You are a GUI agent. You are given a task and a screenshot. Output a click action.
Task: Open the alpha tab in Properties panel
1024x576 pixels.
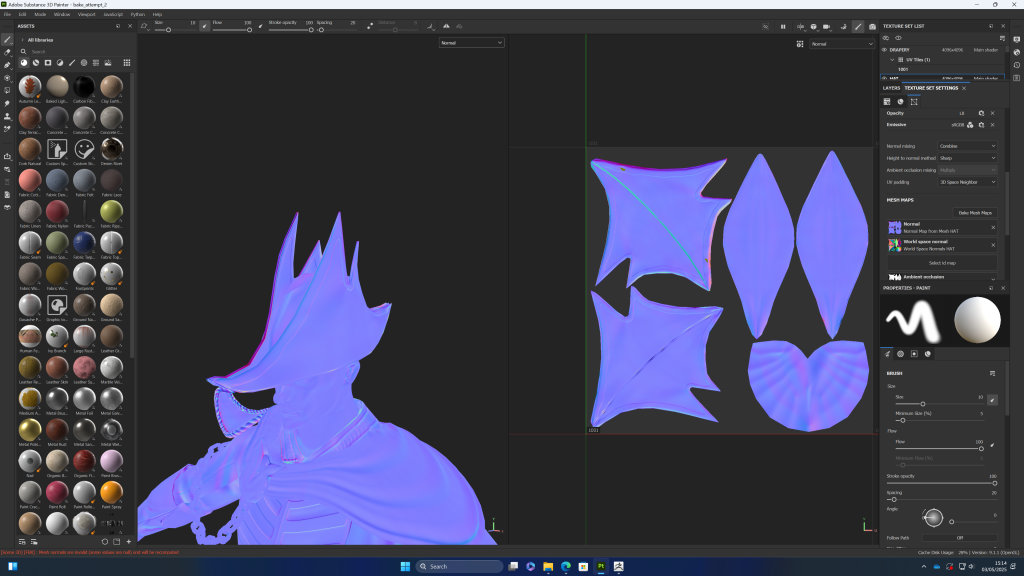tap(900, 353)
